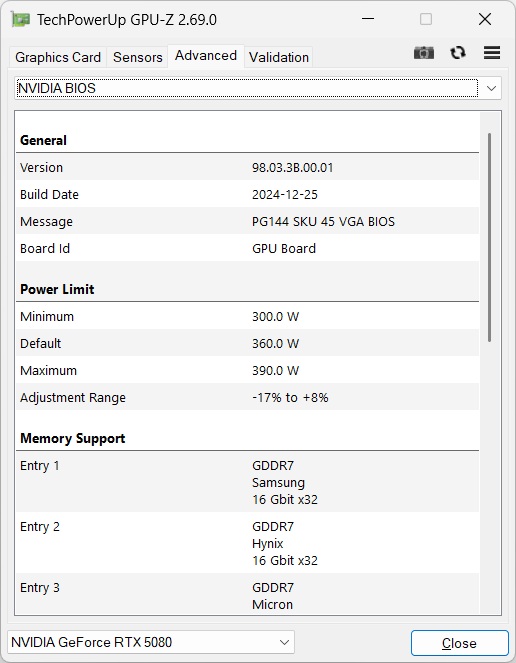Select the Default power limit row
Image resolution: width=516 pixels, height=663 pixels.
tap(247, 343)
